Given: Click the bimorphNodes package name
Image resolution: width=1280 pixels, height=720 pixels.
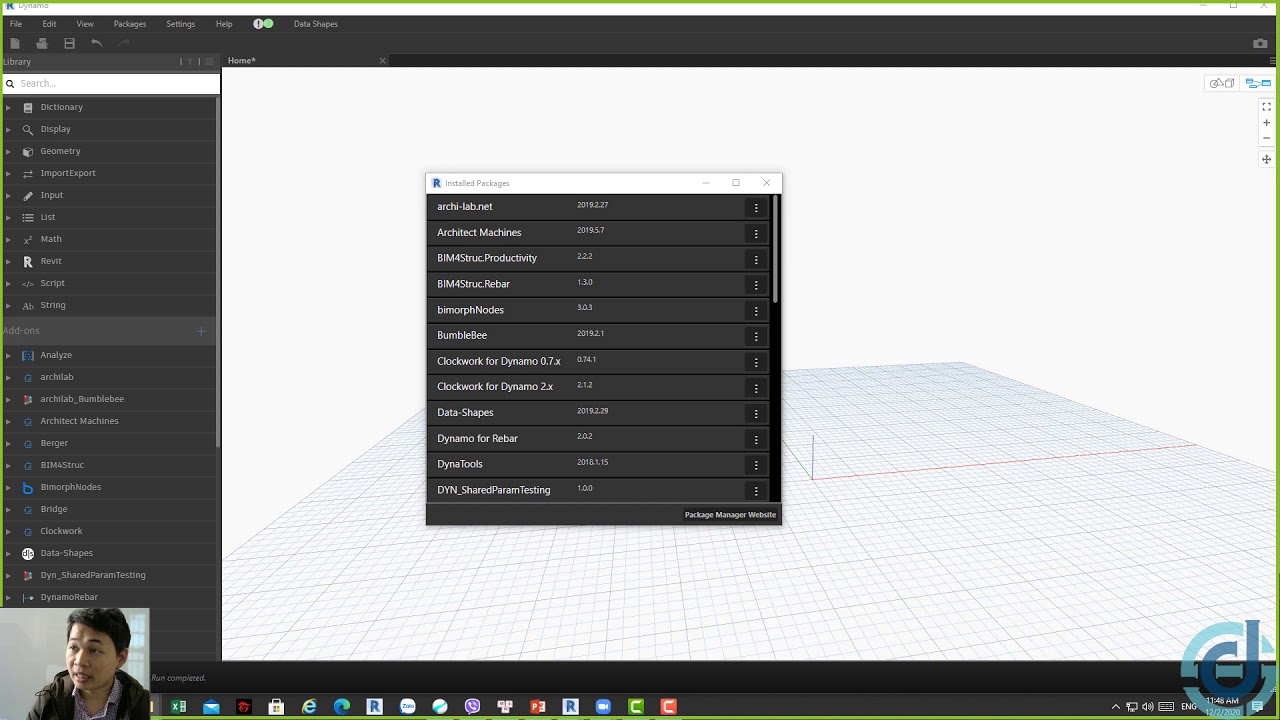Looking at the screenshot, I should tap(470, 310).
